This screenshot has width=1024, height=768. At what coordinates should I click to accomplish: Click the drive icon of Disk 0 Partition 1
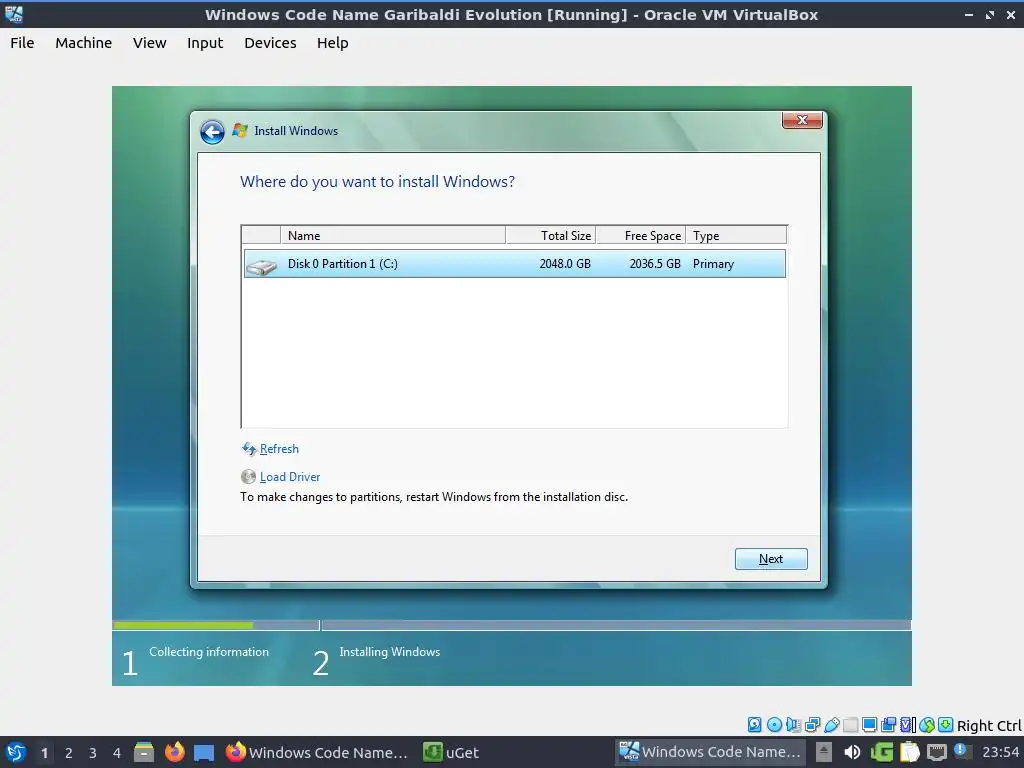pos(261,265)
